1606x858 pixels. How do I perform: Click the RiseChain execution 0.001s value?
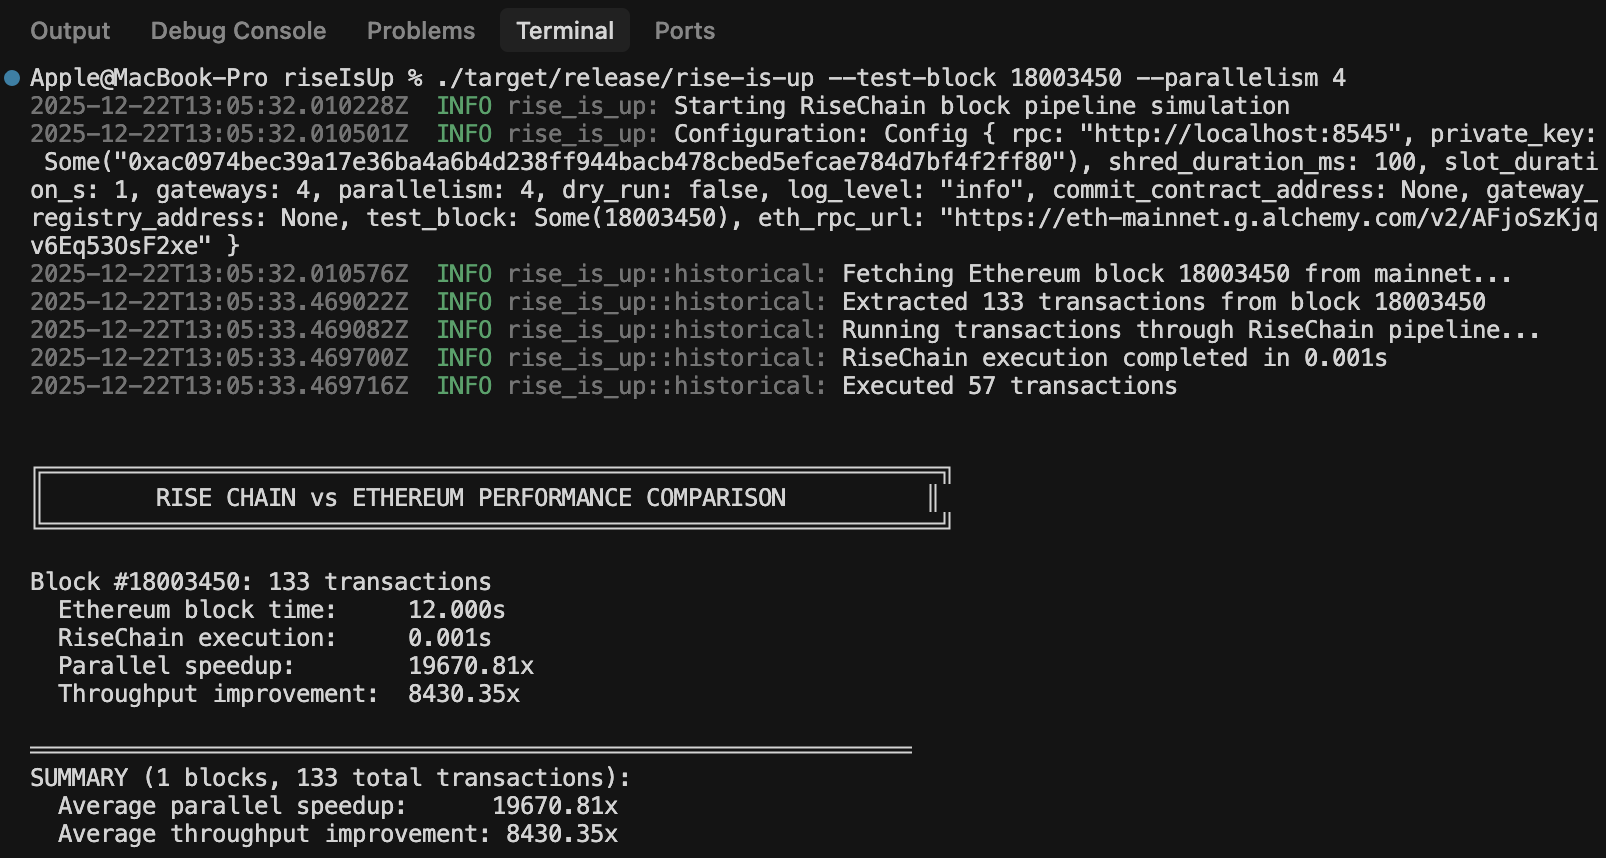pyautogui.click(x=449, y=638)
